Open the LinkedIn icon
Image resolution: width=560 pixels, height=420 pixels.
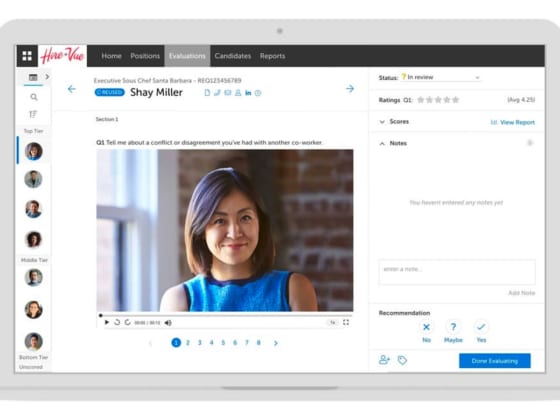[x=248, y=93]
